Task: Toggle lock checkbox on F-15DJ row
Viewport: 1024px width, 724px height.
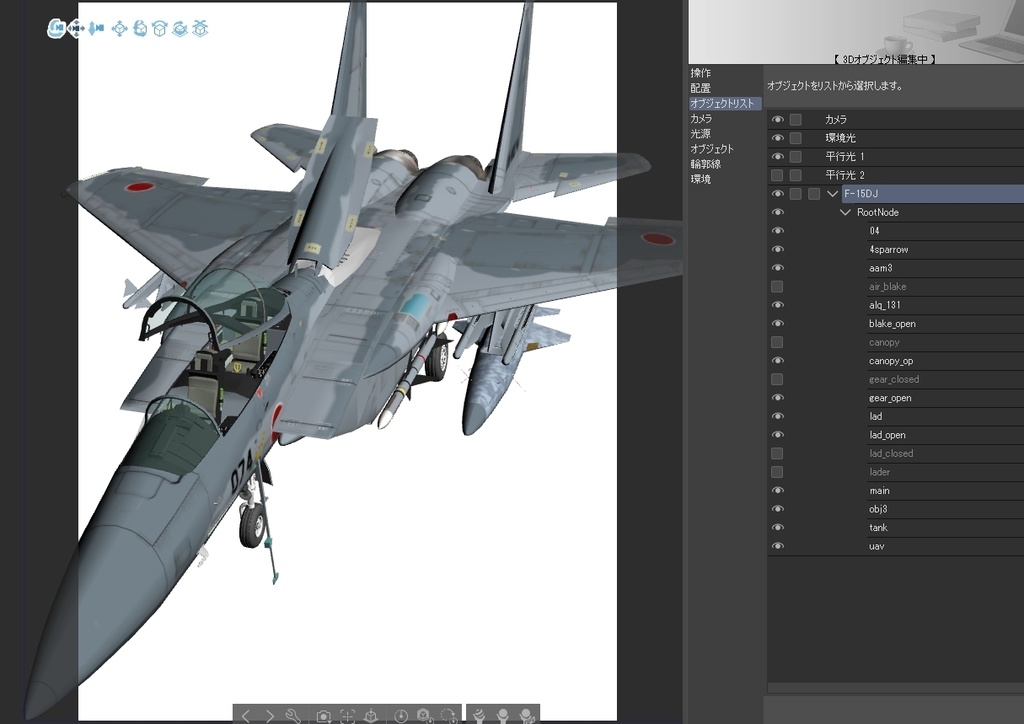Action: click(795, 194)
